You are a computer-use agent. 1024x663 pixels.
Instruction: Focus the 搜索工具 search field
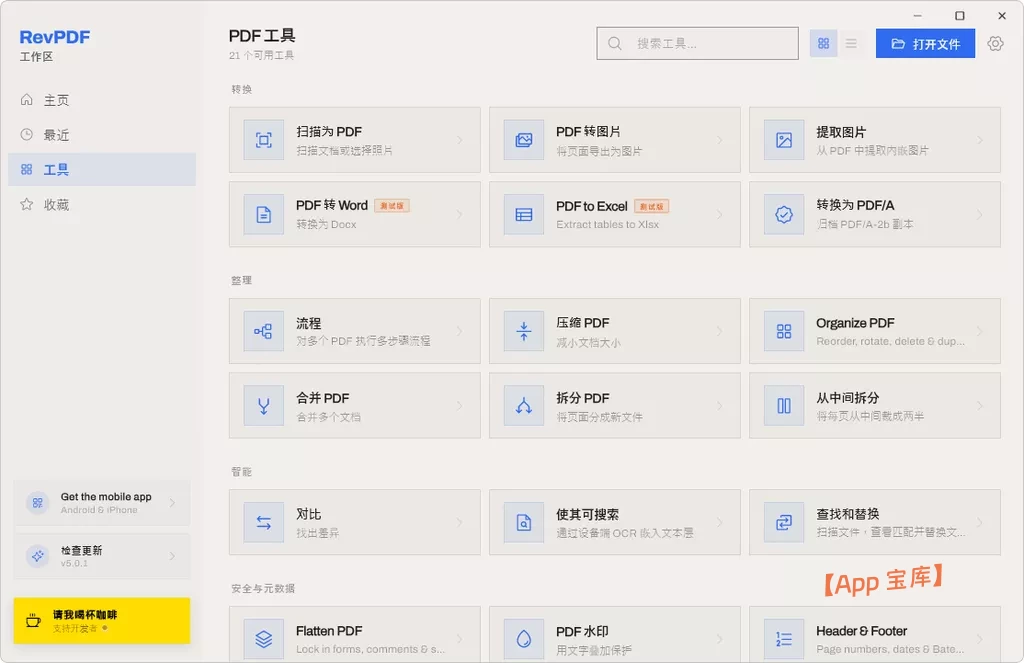[697, 43]
